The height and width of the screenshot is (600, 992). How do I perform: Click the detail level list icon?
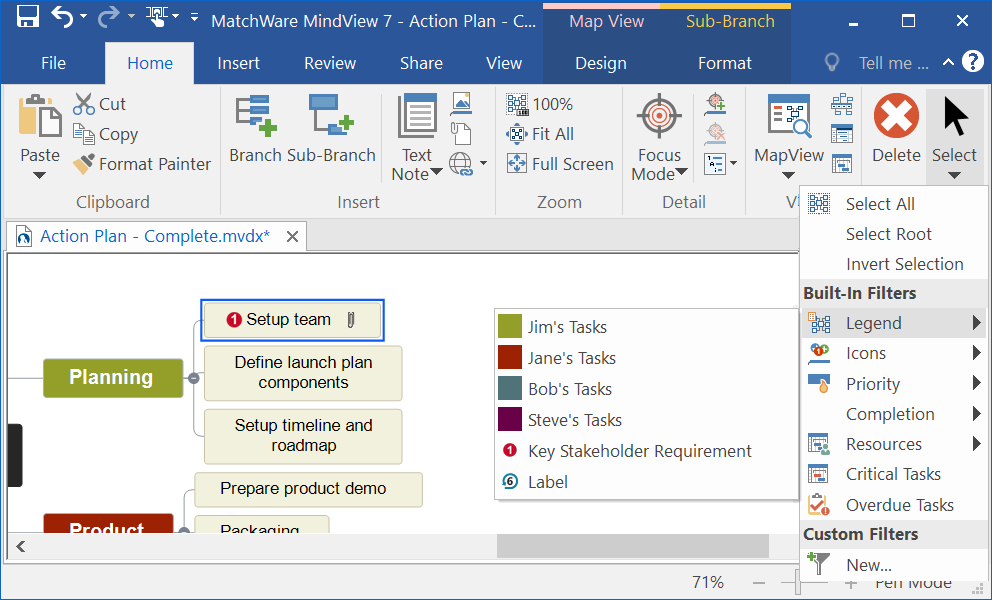point(714,164)
